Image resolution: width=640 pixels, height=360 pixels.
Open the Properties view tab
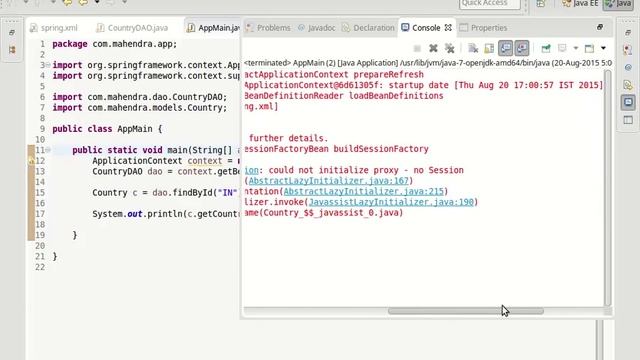484,28
